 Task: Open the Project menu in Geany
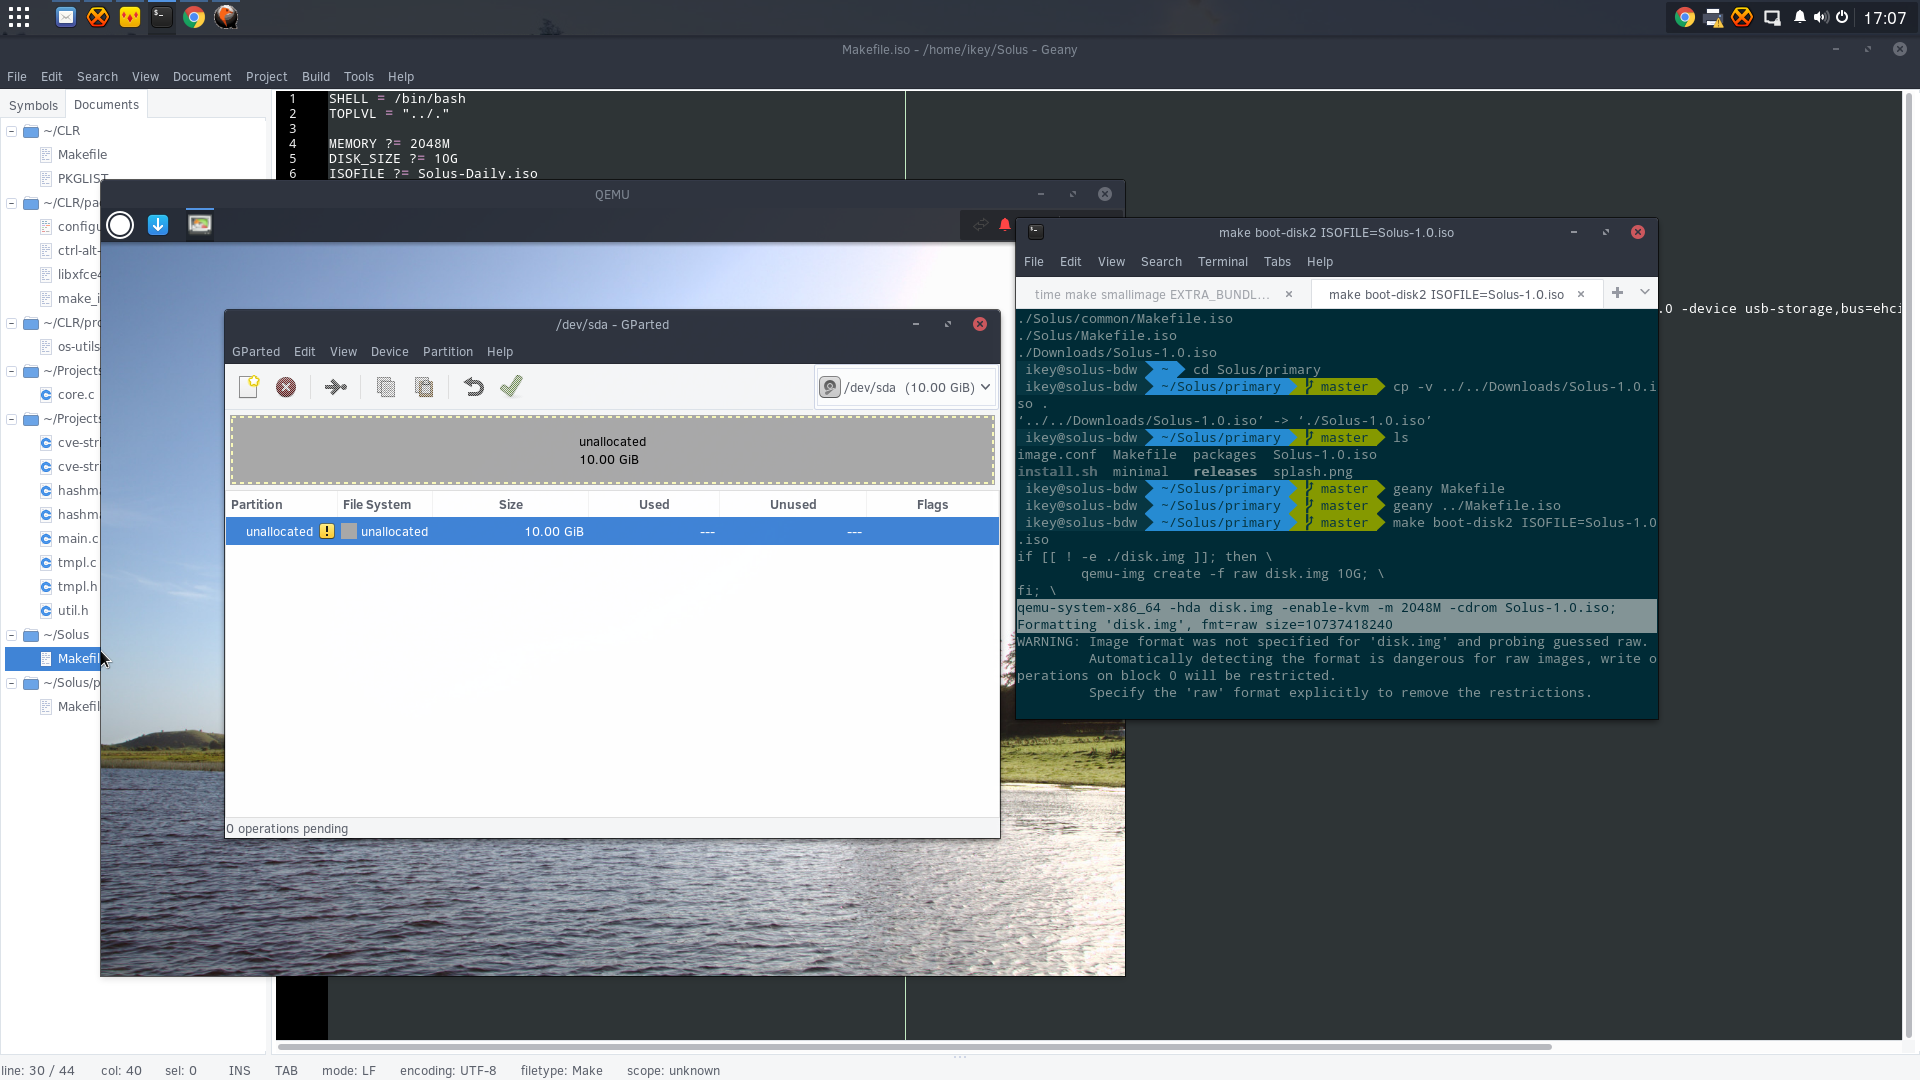coord(266,77)
